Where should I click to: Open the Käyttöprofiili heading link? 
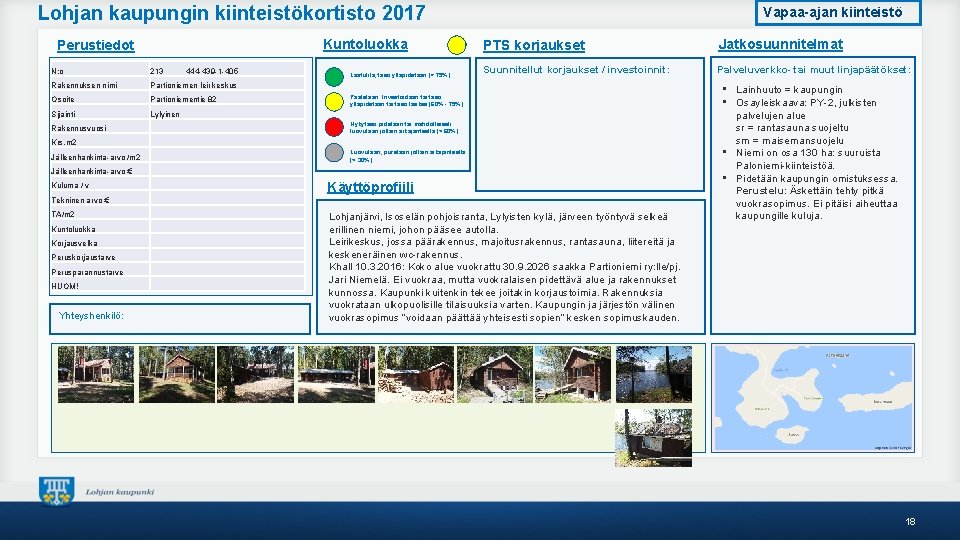[370, 187]
